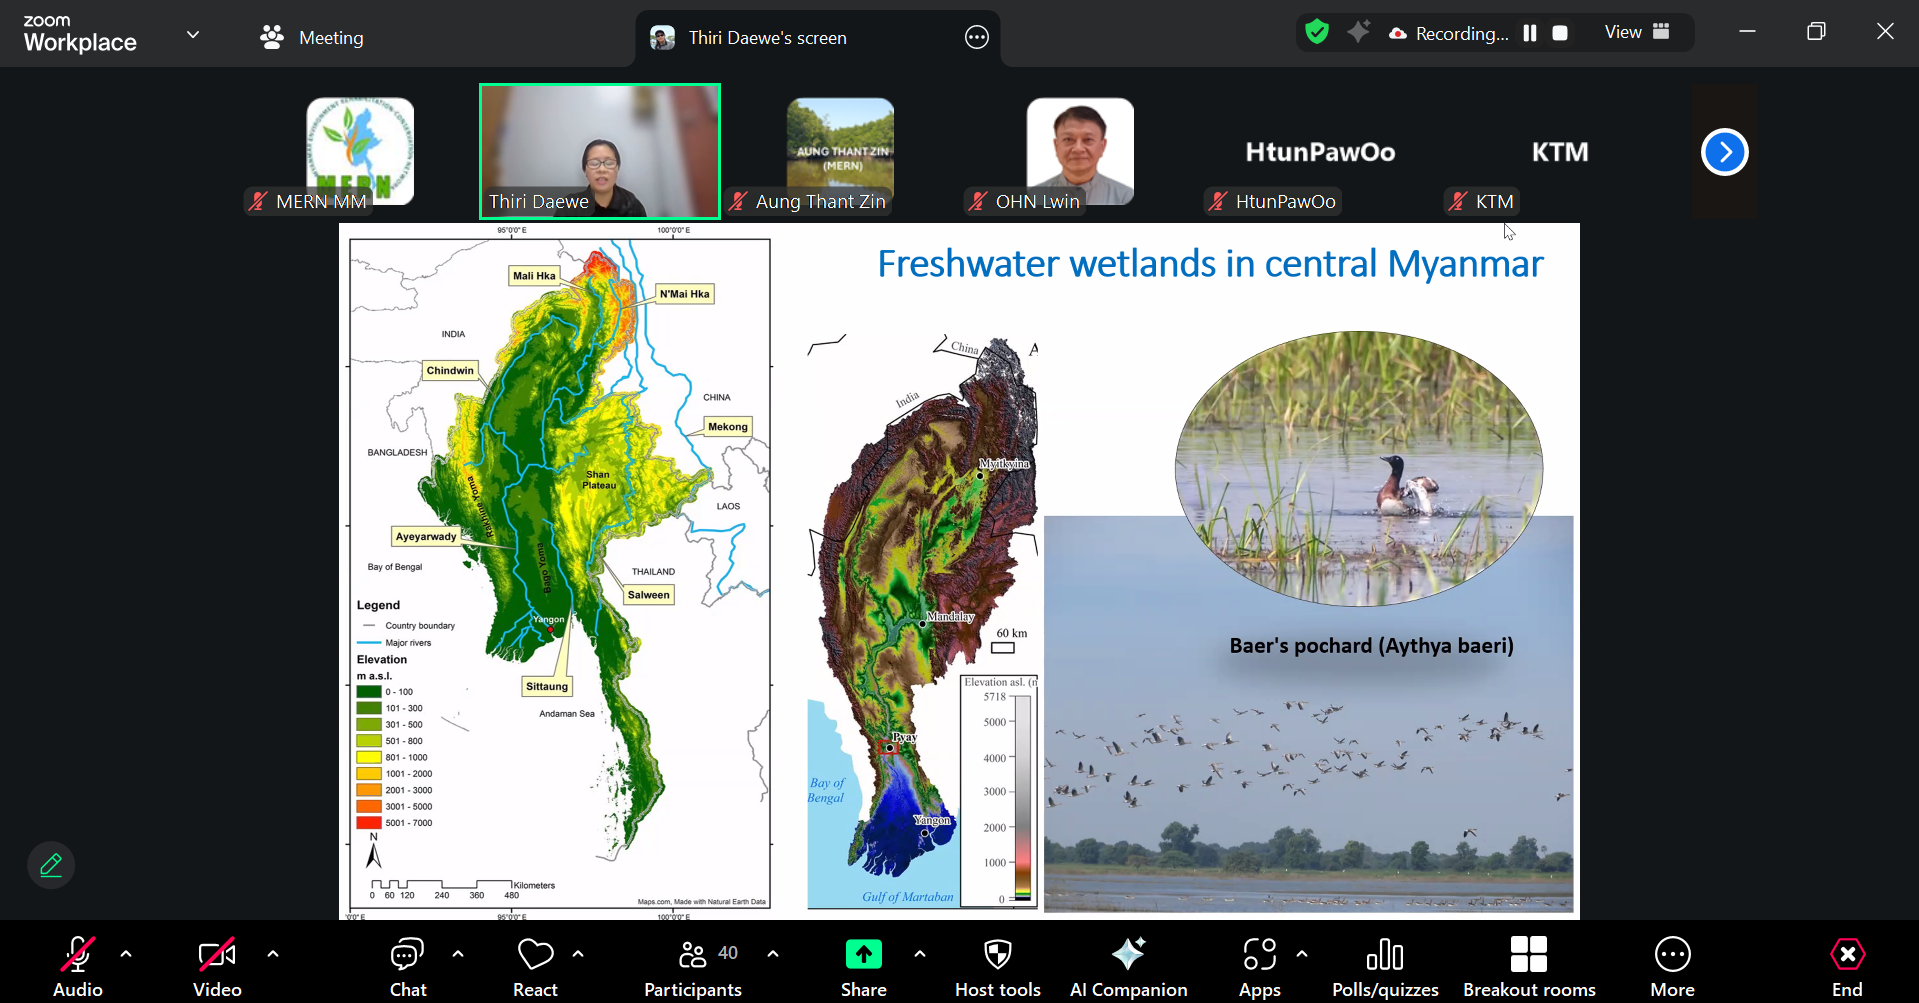Pause the recording

point(1529,33)
